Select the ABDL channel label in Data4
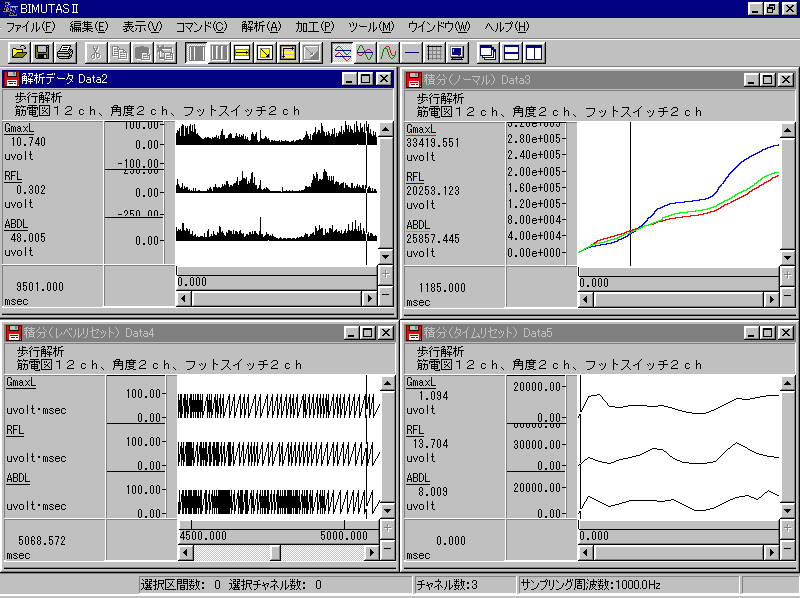800x598 pixels. 18,479
